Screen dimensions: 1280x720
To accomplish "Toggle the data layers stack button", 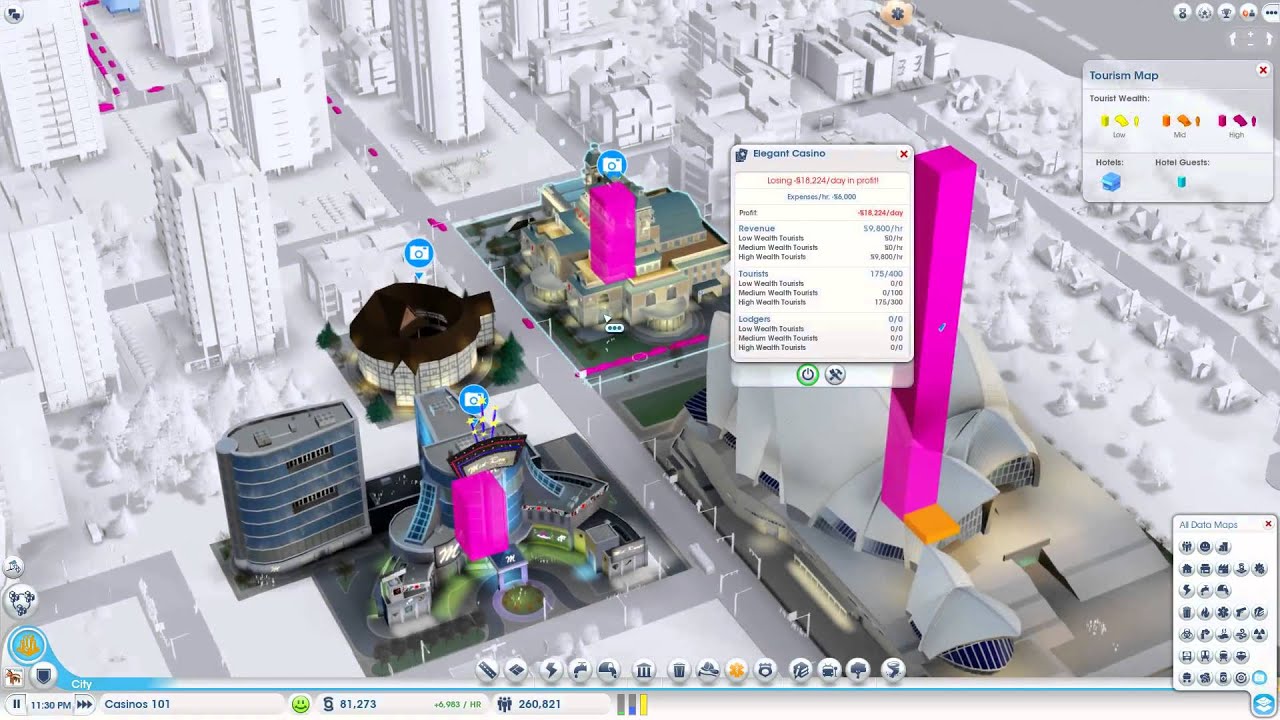I will 1262,704.
